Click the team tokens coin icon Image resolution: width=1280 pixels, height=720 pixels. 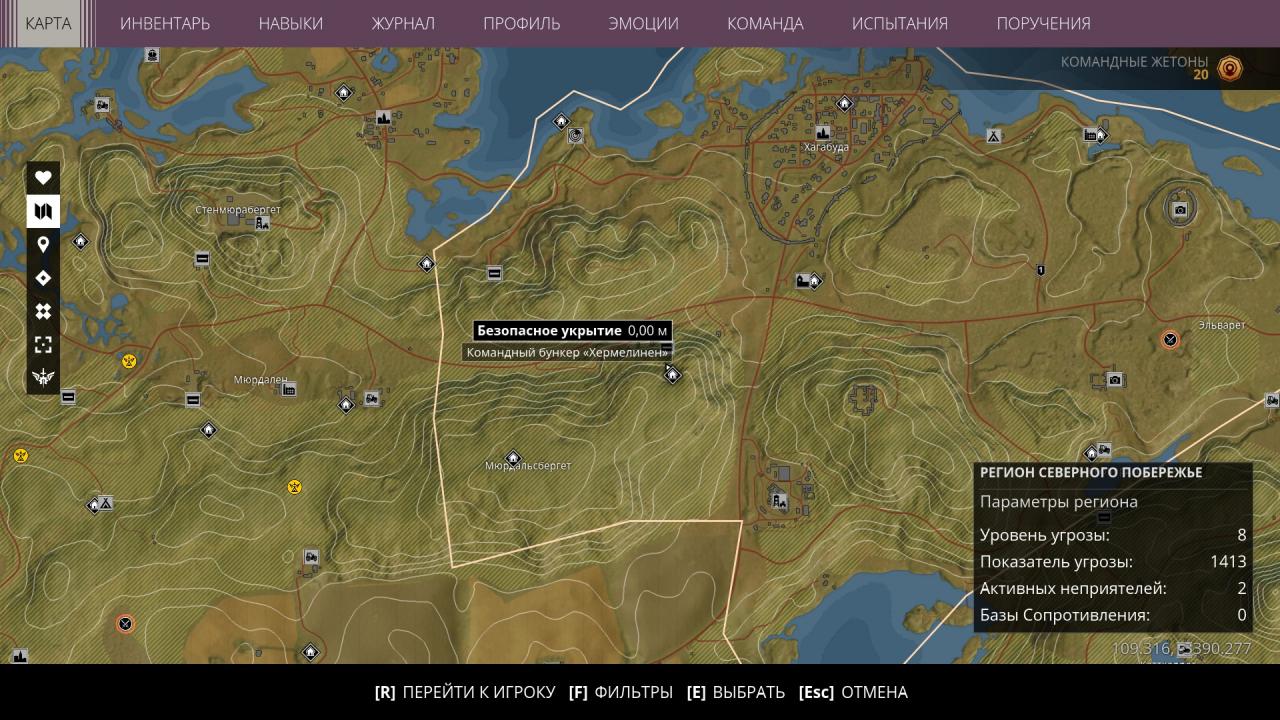1230,68
